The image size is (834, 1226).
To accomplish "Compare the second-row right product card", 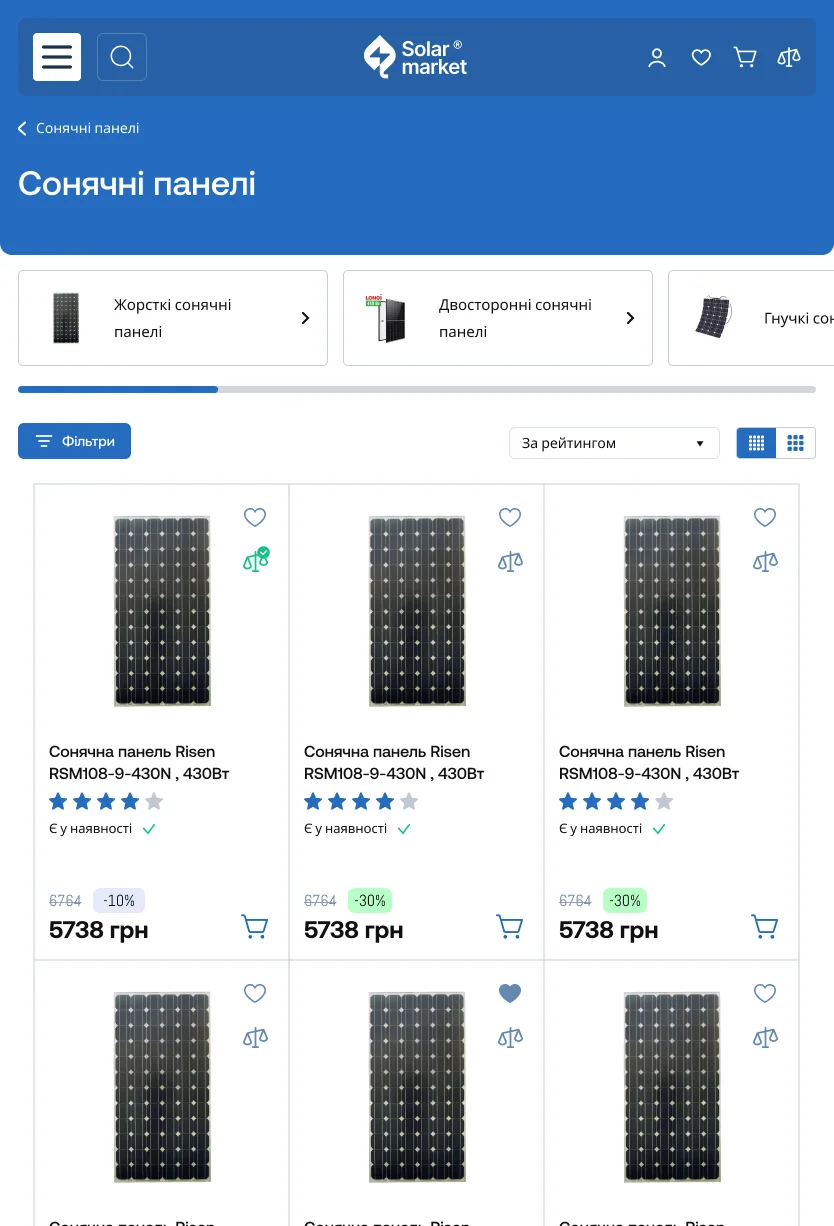I will [x=765, y=1037].
